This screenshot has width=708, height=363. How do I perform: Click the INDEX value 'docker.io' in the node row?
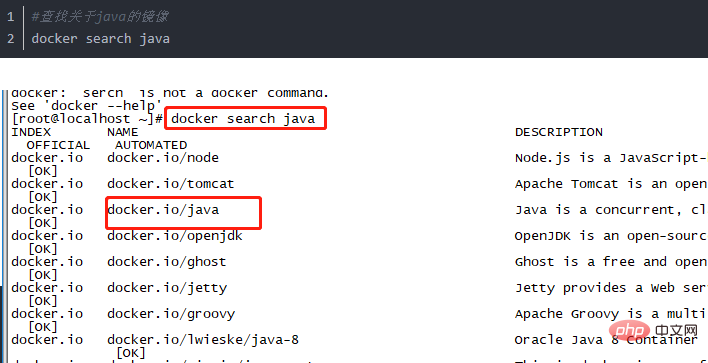[x=47, y=158]
